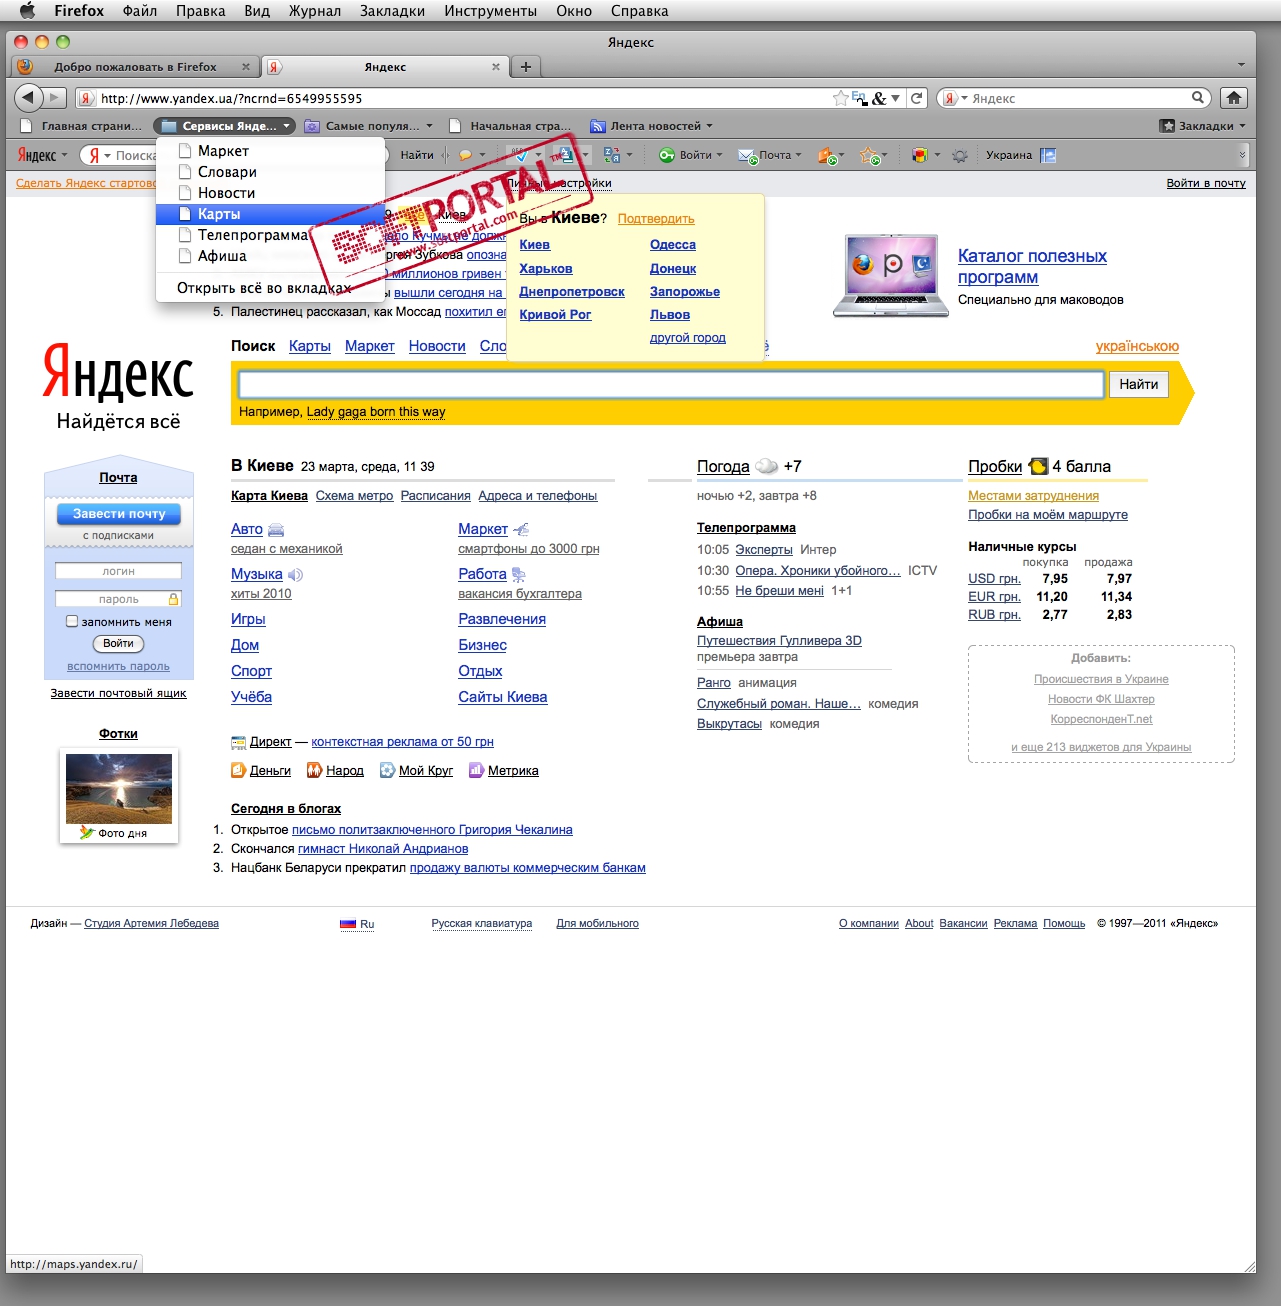Click the Войти button in the mail form
Screen dimensions: 1281x1306
[118, 643]
